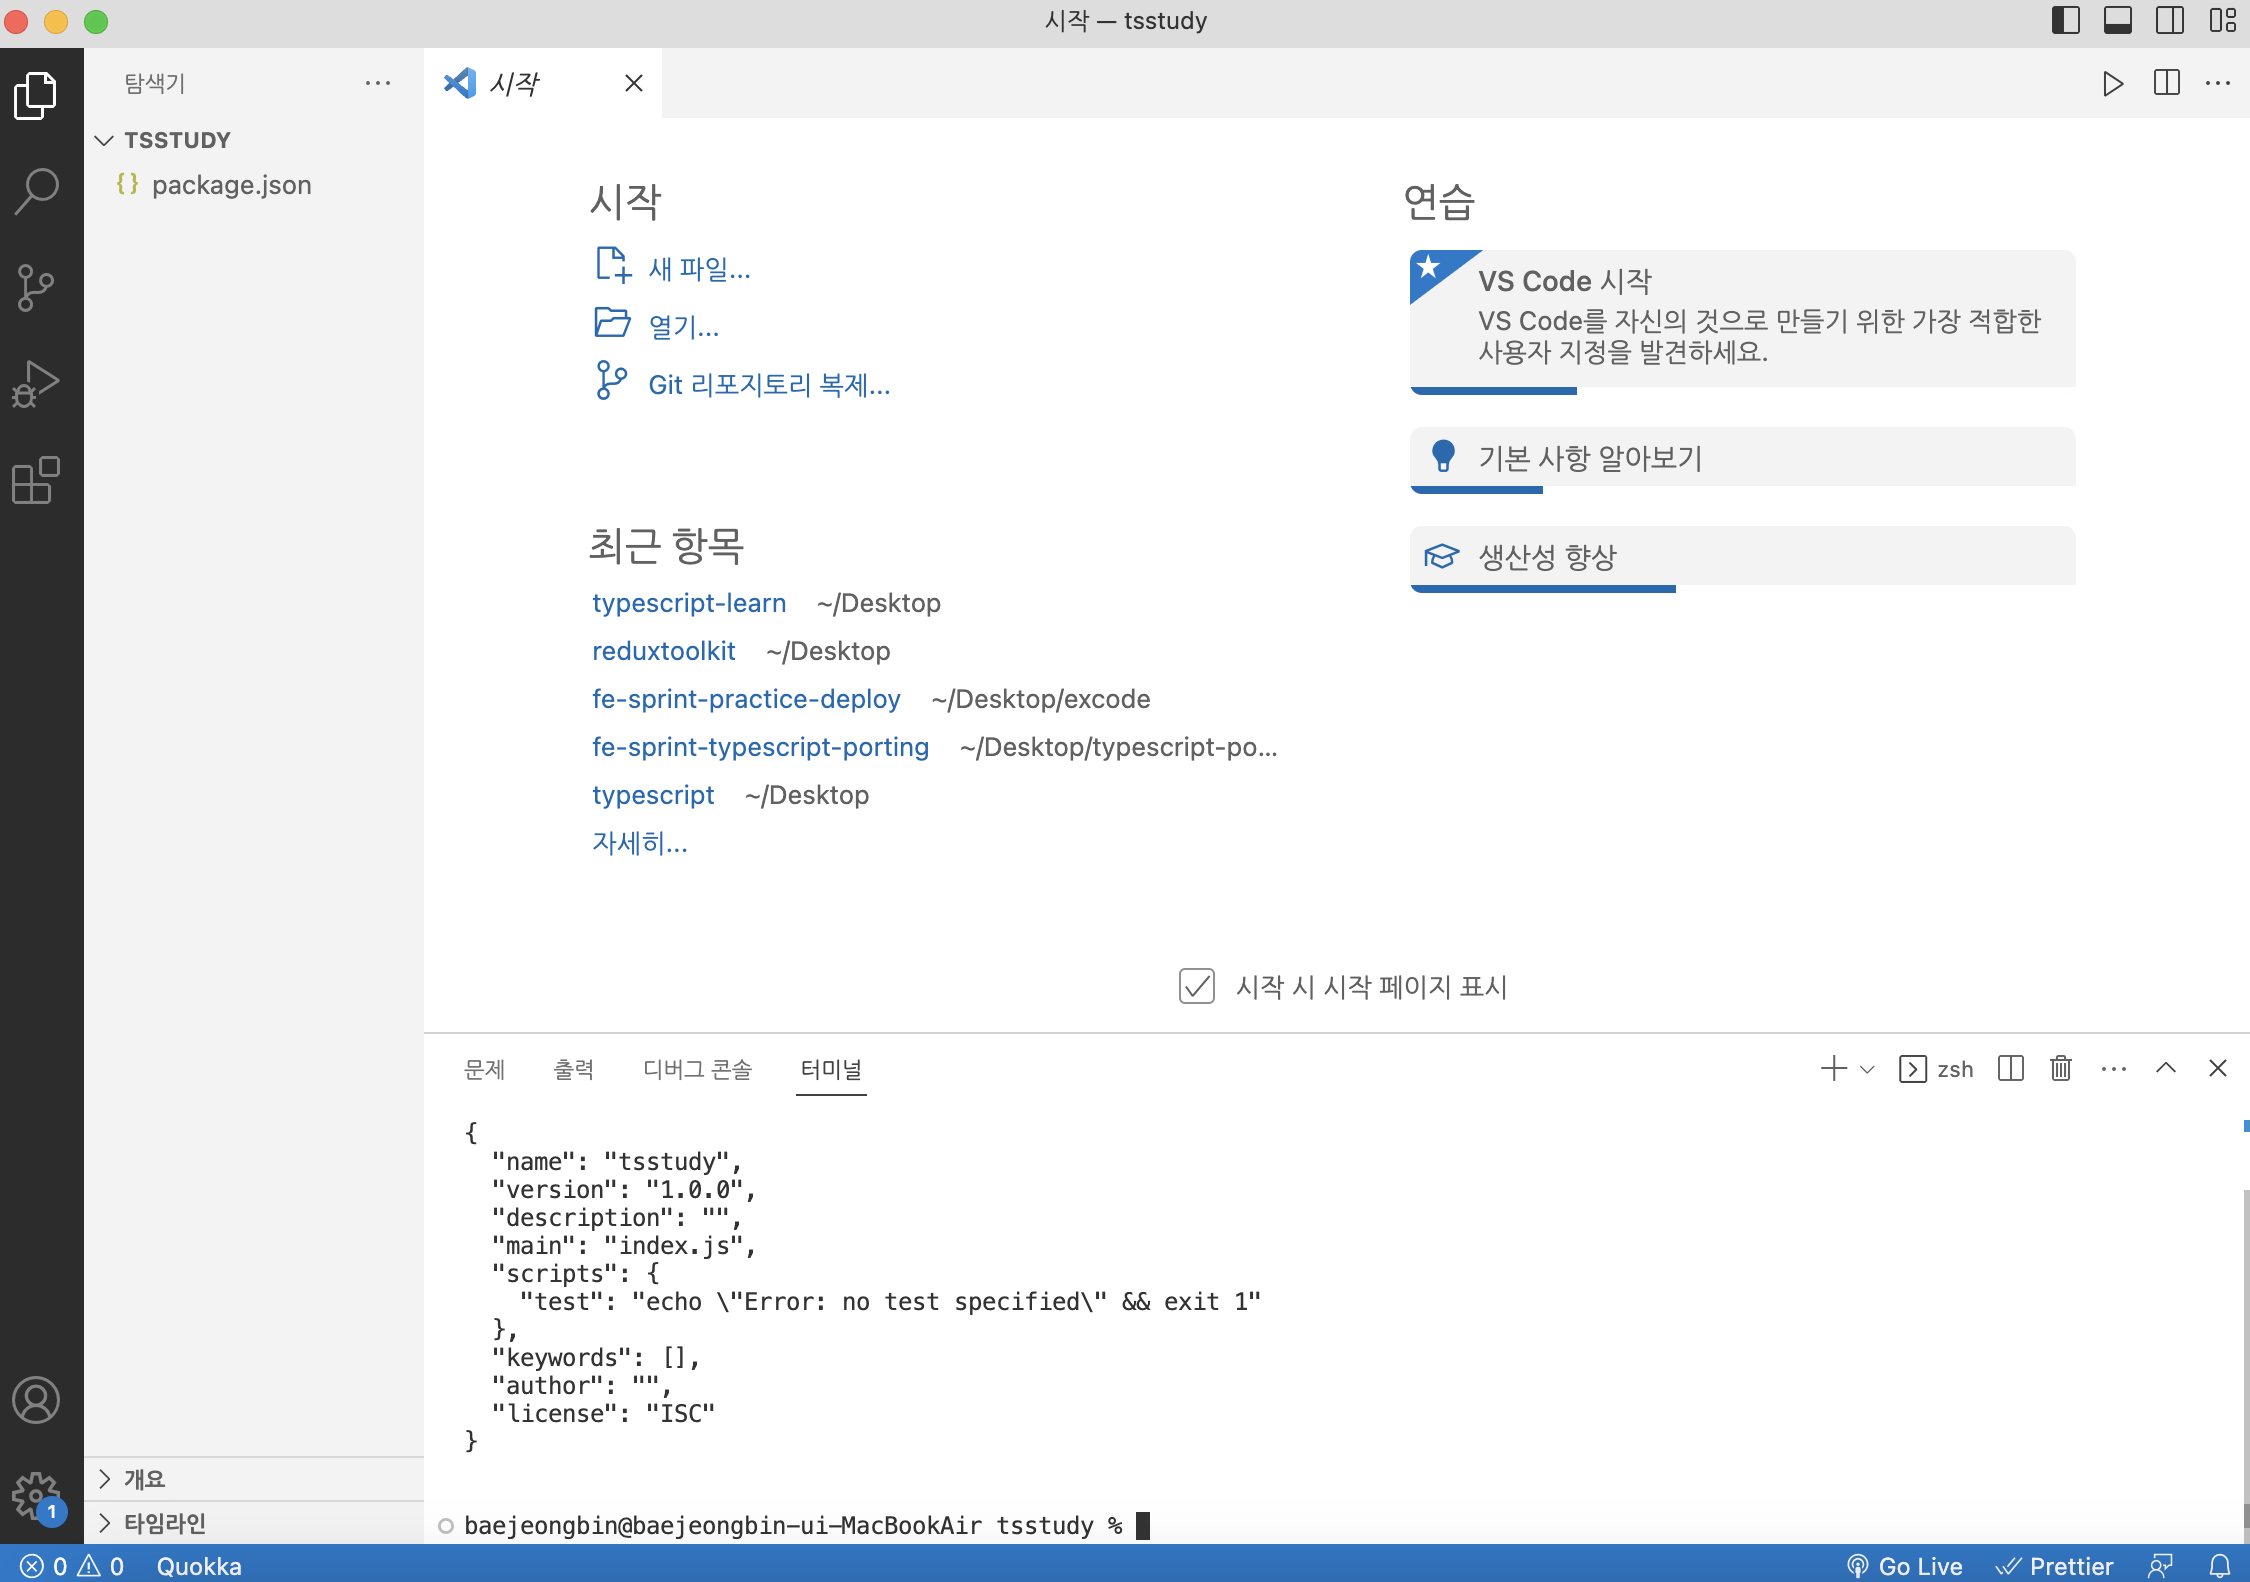Open the Extensions view
The image size is (2250, 1582).
click(37, 481)
